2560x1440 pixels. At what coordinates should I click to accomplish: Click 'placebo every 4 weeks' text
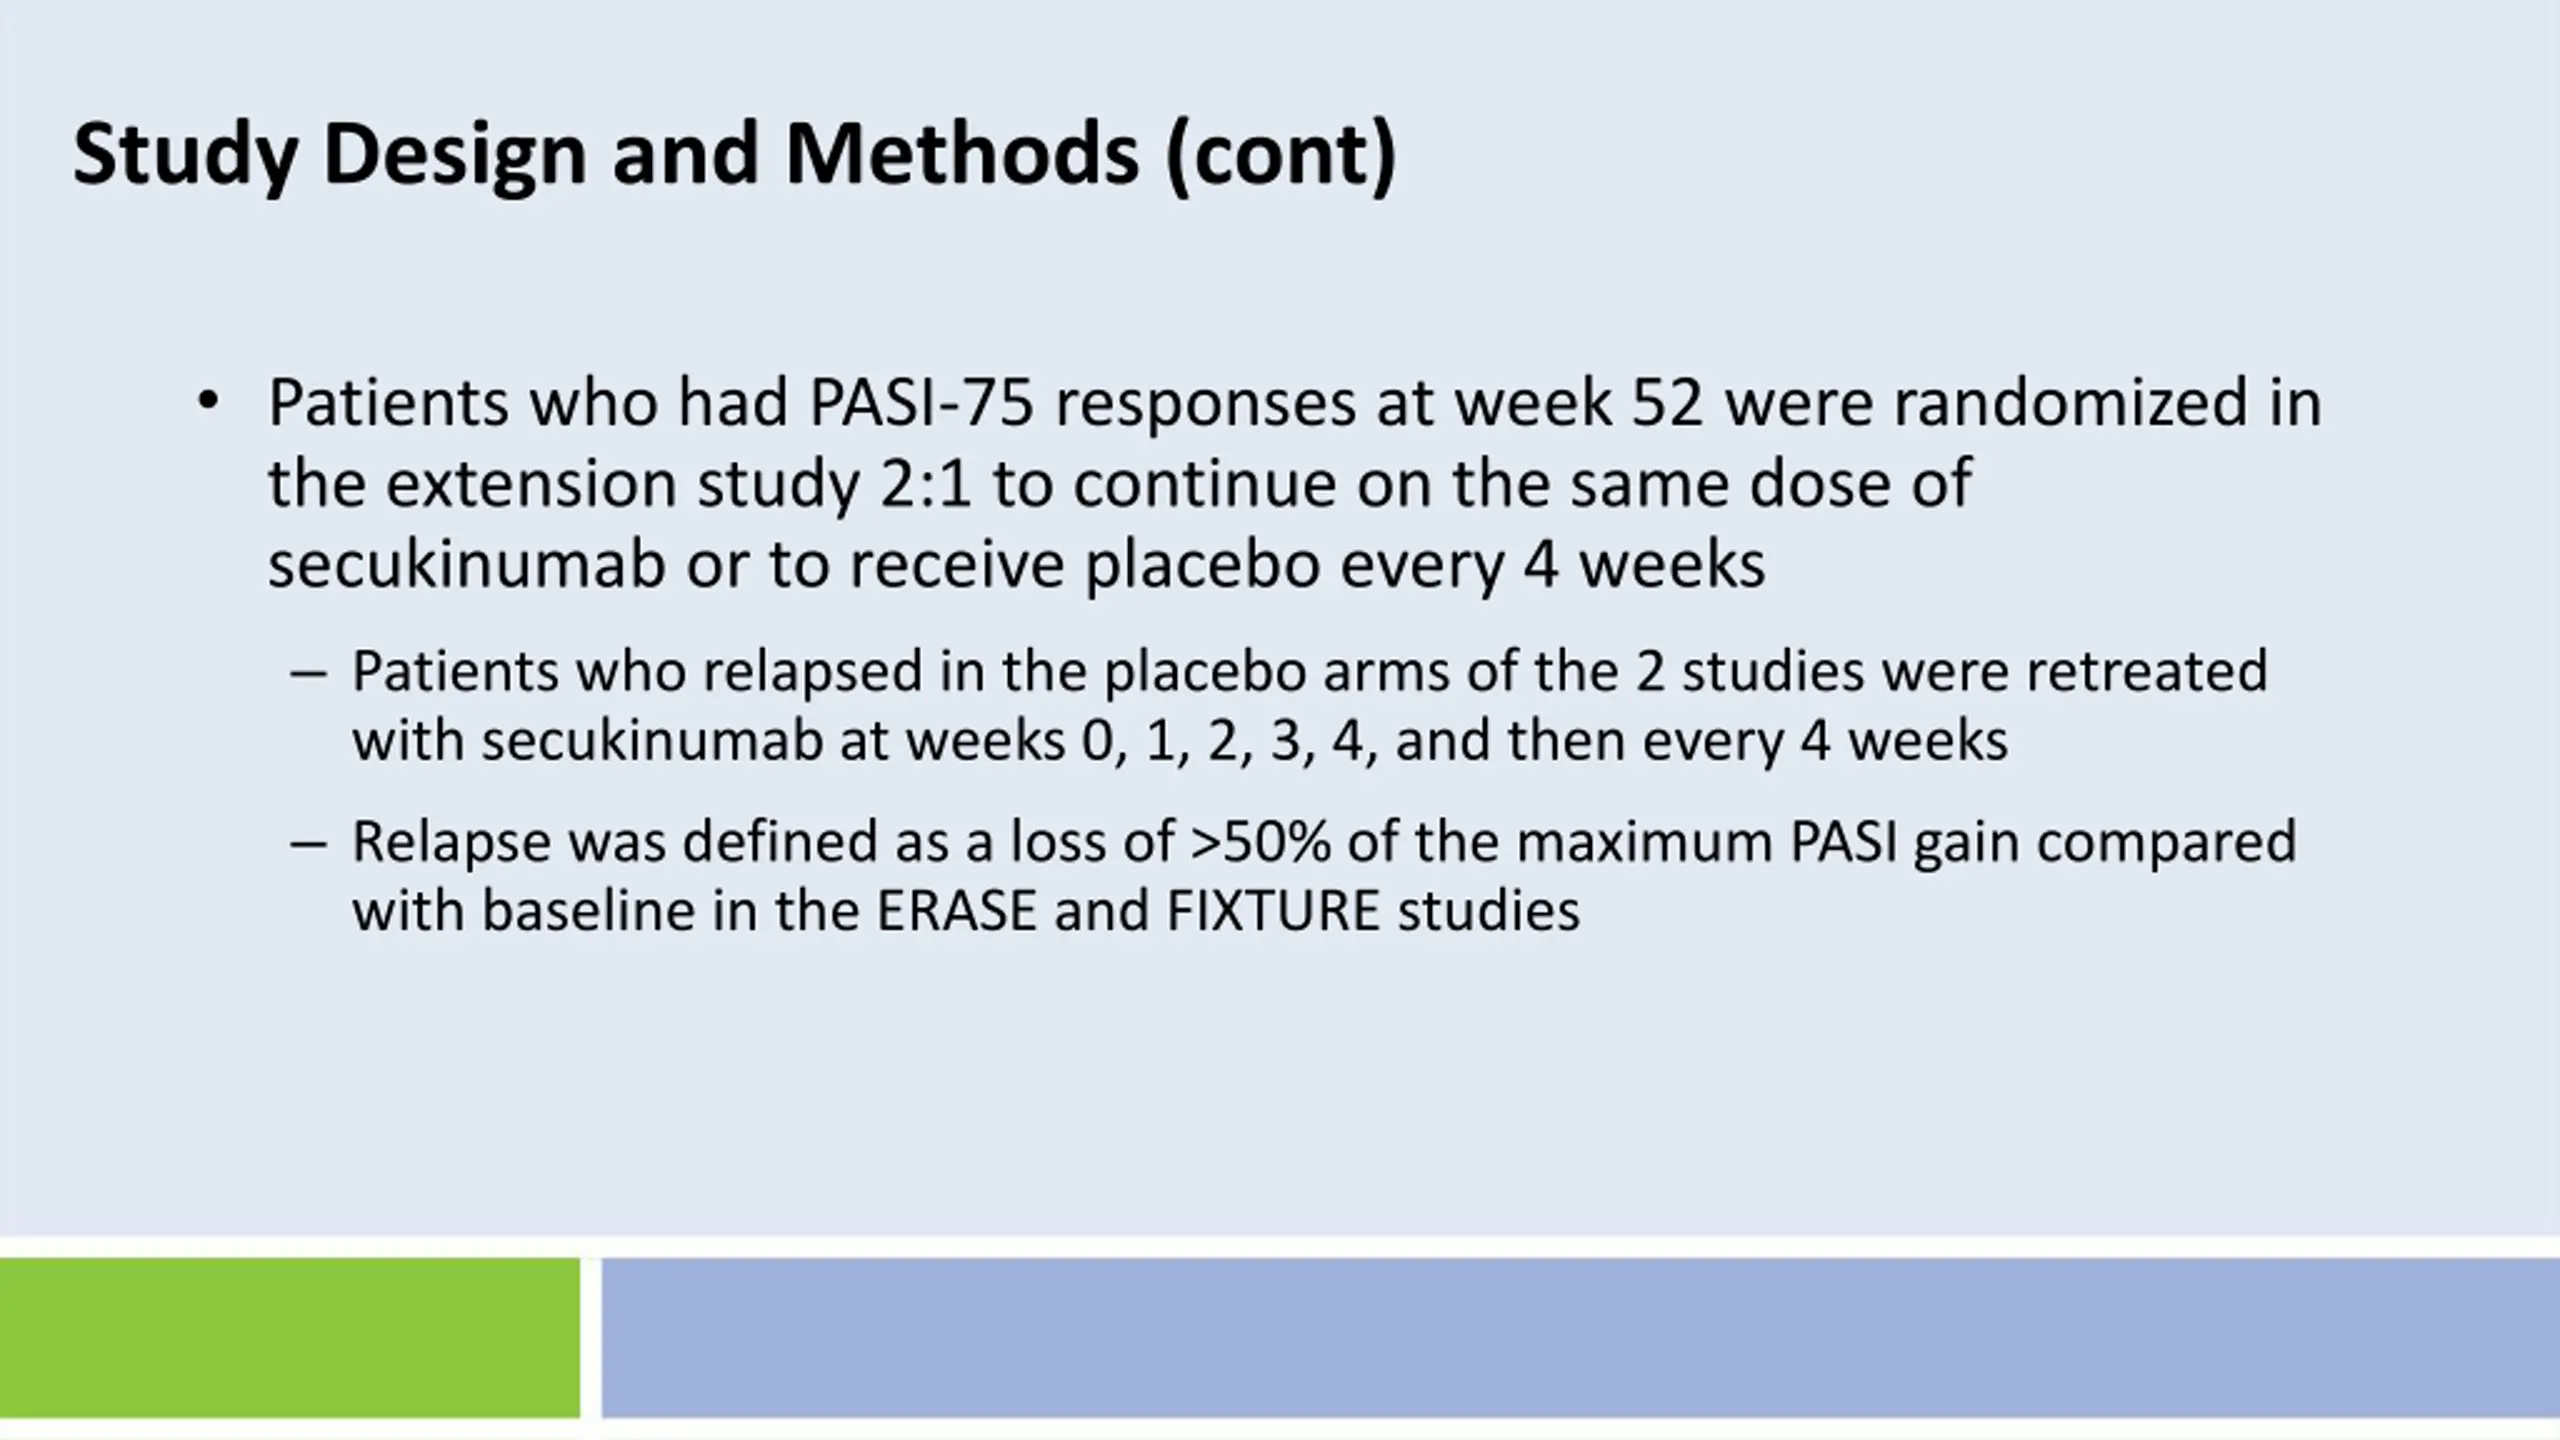[1426, 566]
